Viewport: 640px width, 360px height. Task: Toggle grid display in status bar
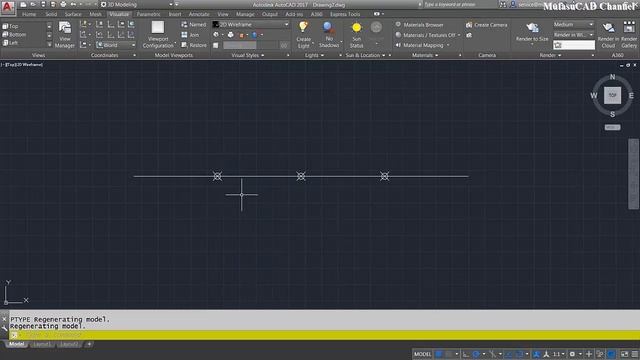pos(439,354)
